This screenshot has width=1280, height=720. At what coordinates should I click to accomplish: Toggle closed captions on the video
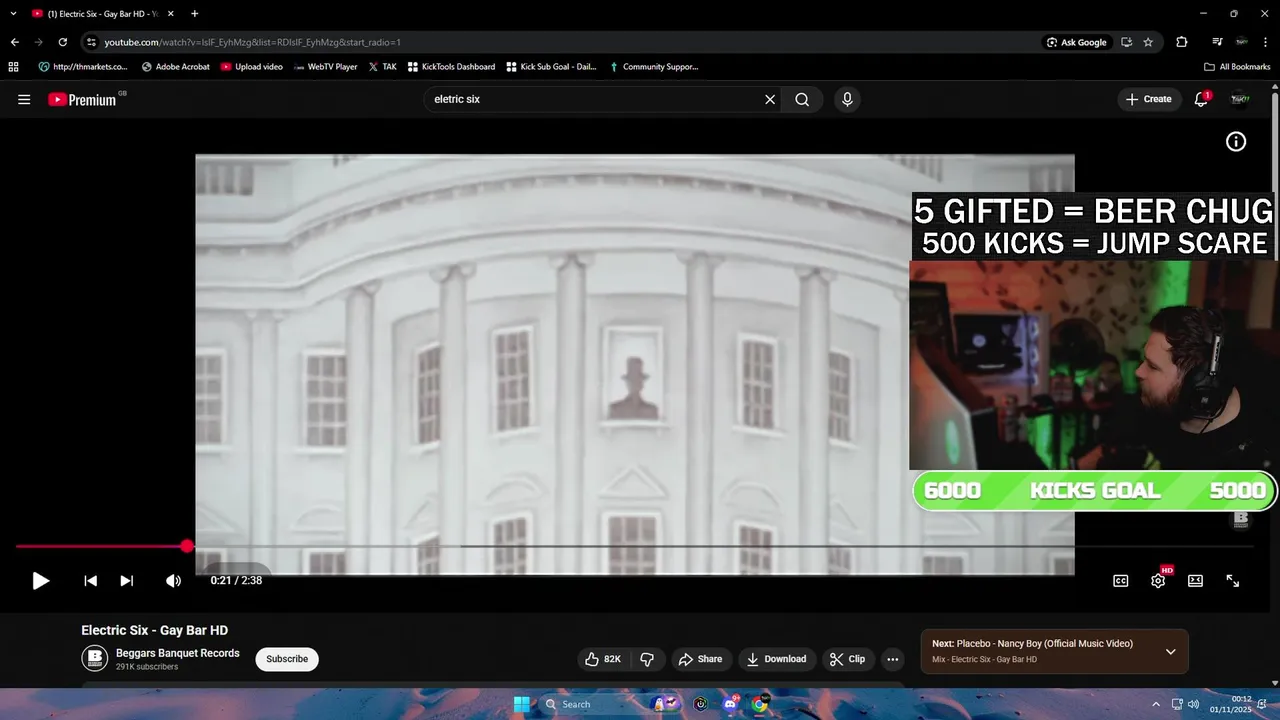pos(1121,581)
